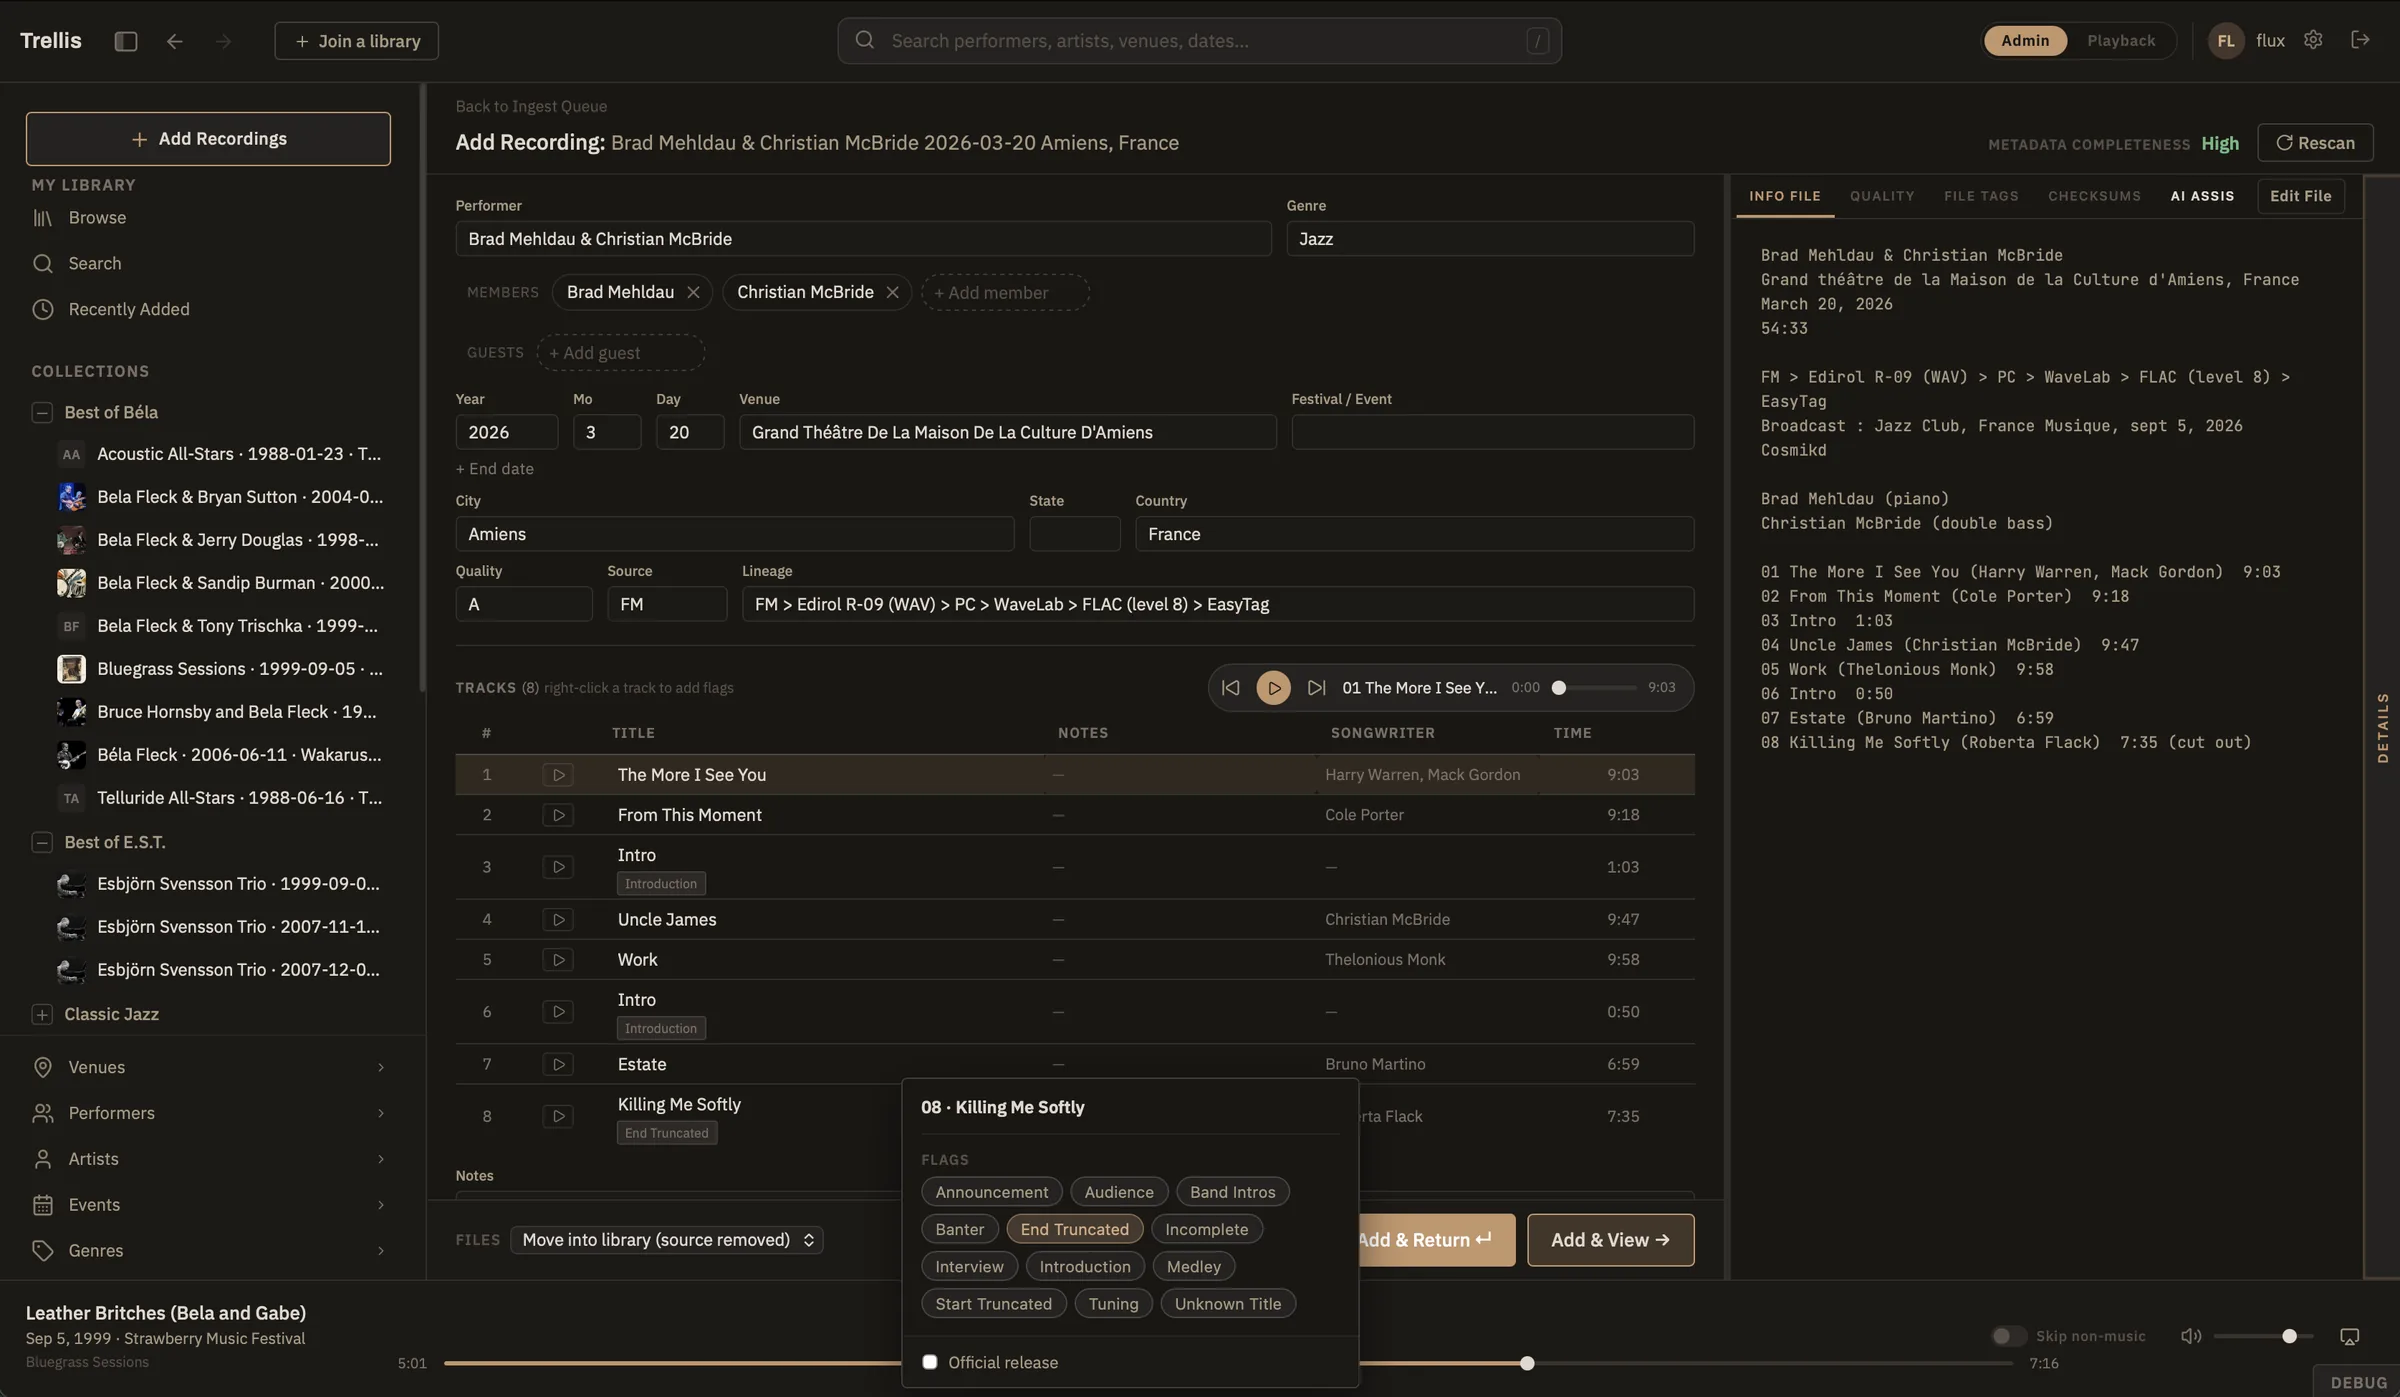Play track 2 From This Moment
This screenshot has width=2400, height=1397.
558,815
